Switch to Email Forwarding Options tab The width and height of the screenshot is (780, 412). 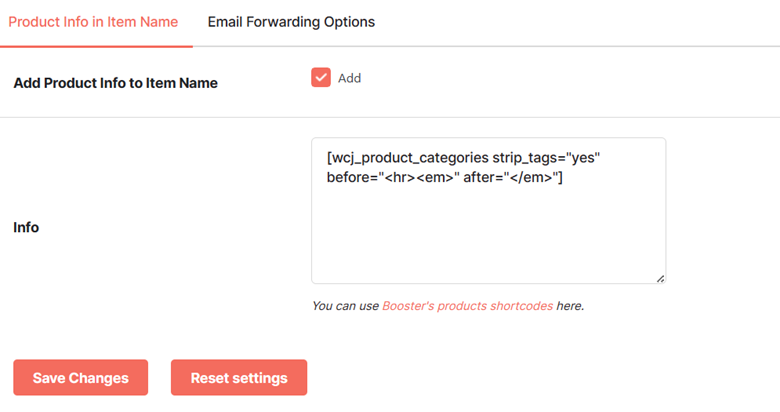click(291, 22)
